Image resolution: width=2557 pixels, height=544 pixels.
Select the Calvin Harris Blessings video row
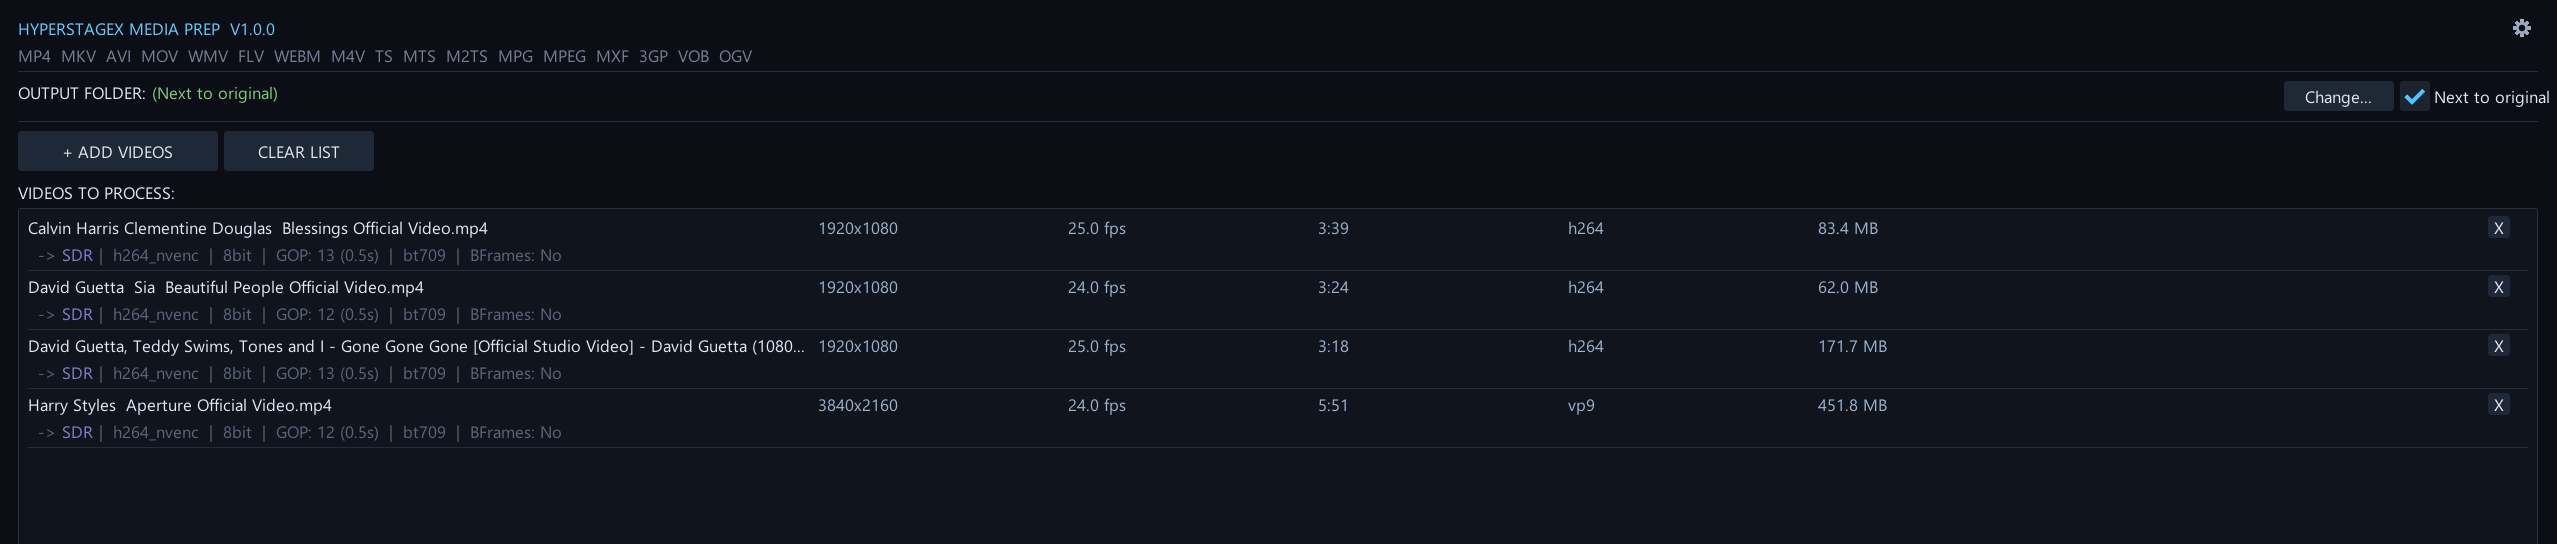coord(258,229)
